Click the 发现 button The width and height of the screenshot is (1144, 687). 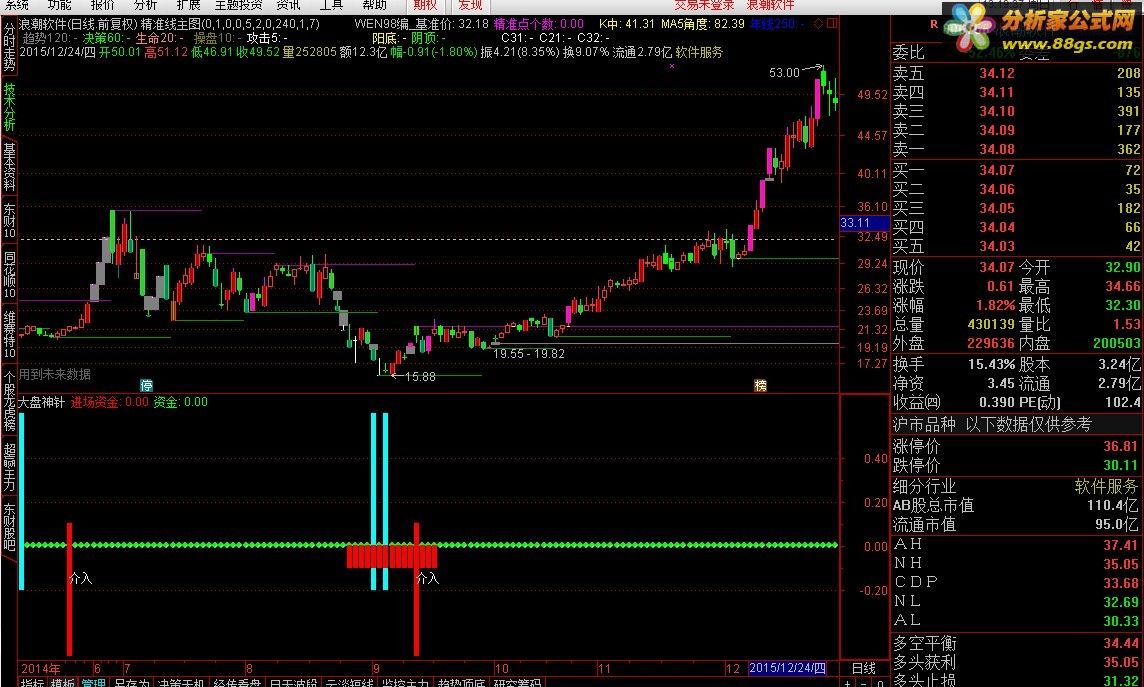tap(471, 5)
